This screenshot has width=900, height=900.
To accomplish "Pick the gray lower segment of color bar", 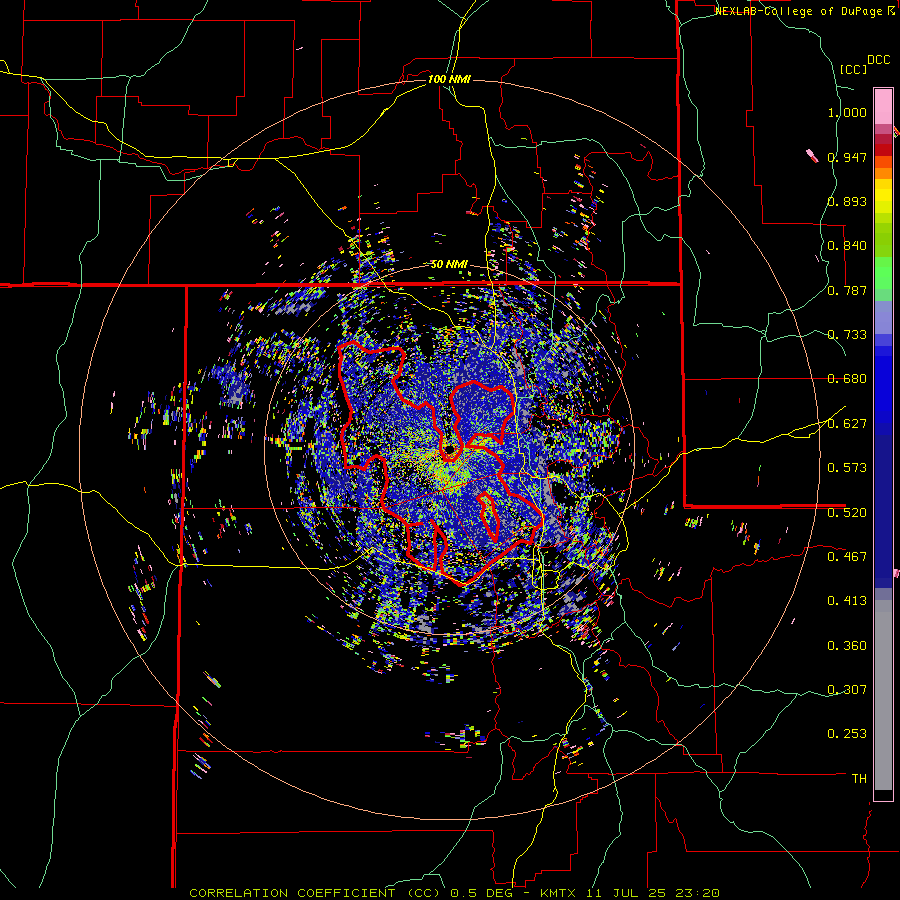I will tap(883, 695).
